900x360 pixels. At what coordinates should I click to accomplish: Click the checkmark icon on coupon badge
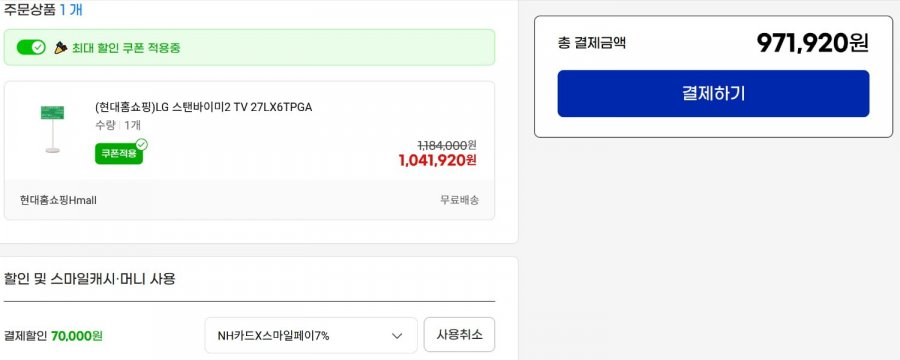[x=141, y=144]
